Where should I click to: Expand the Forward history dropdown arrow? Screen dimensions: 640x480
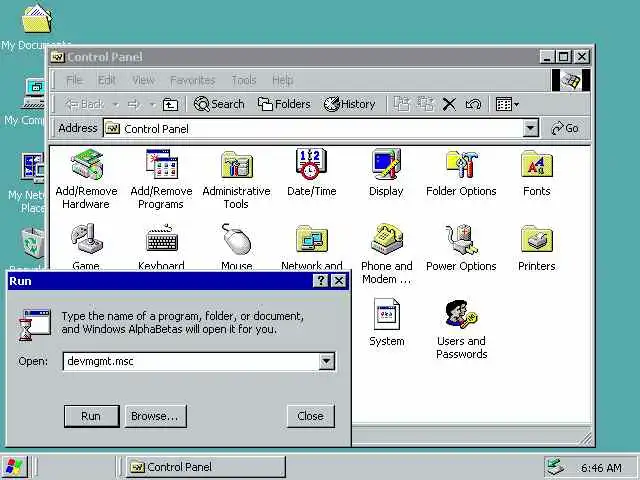point(153,105)
